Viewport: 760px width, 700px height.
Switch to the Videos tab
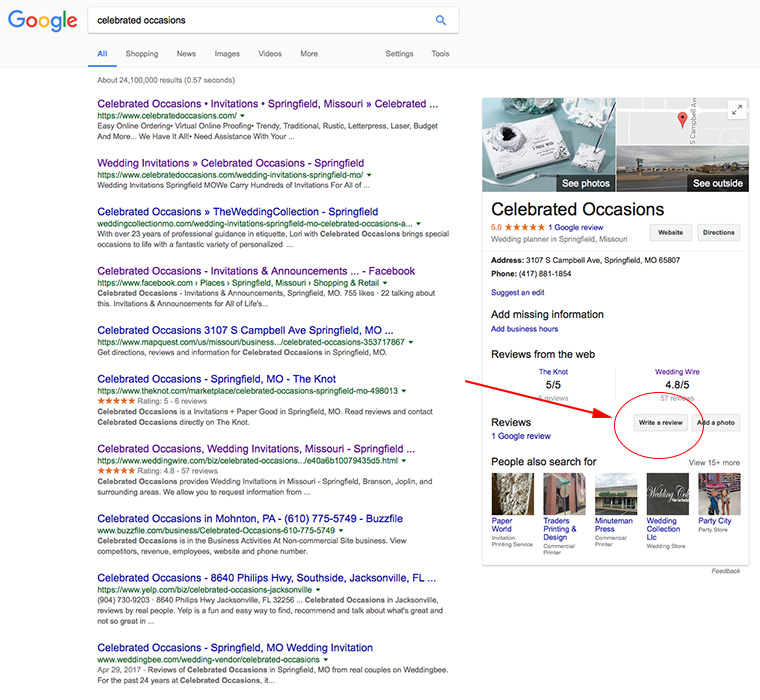coord(269,54)
